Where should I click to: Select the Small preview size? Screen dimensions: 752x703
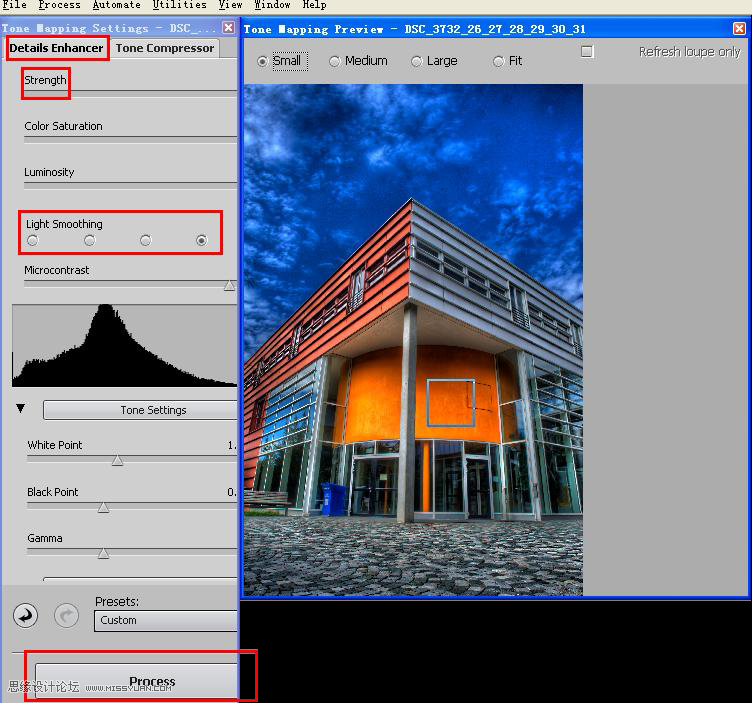(x=262, y=61)
